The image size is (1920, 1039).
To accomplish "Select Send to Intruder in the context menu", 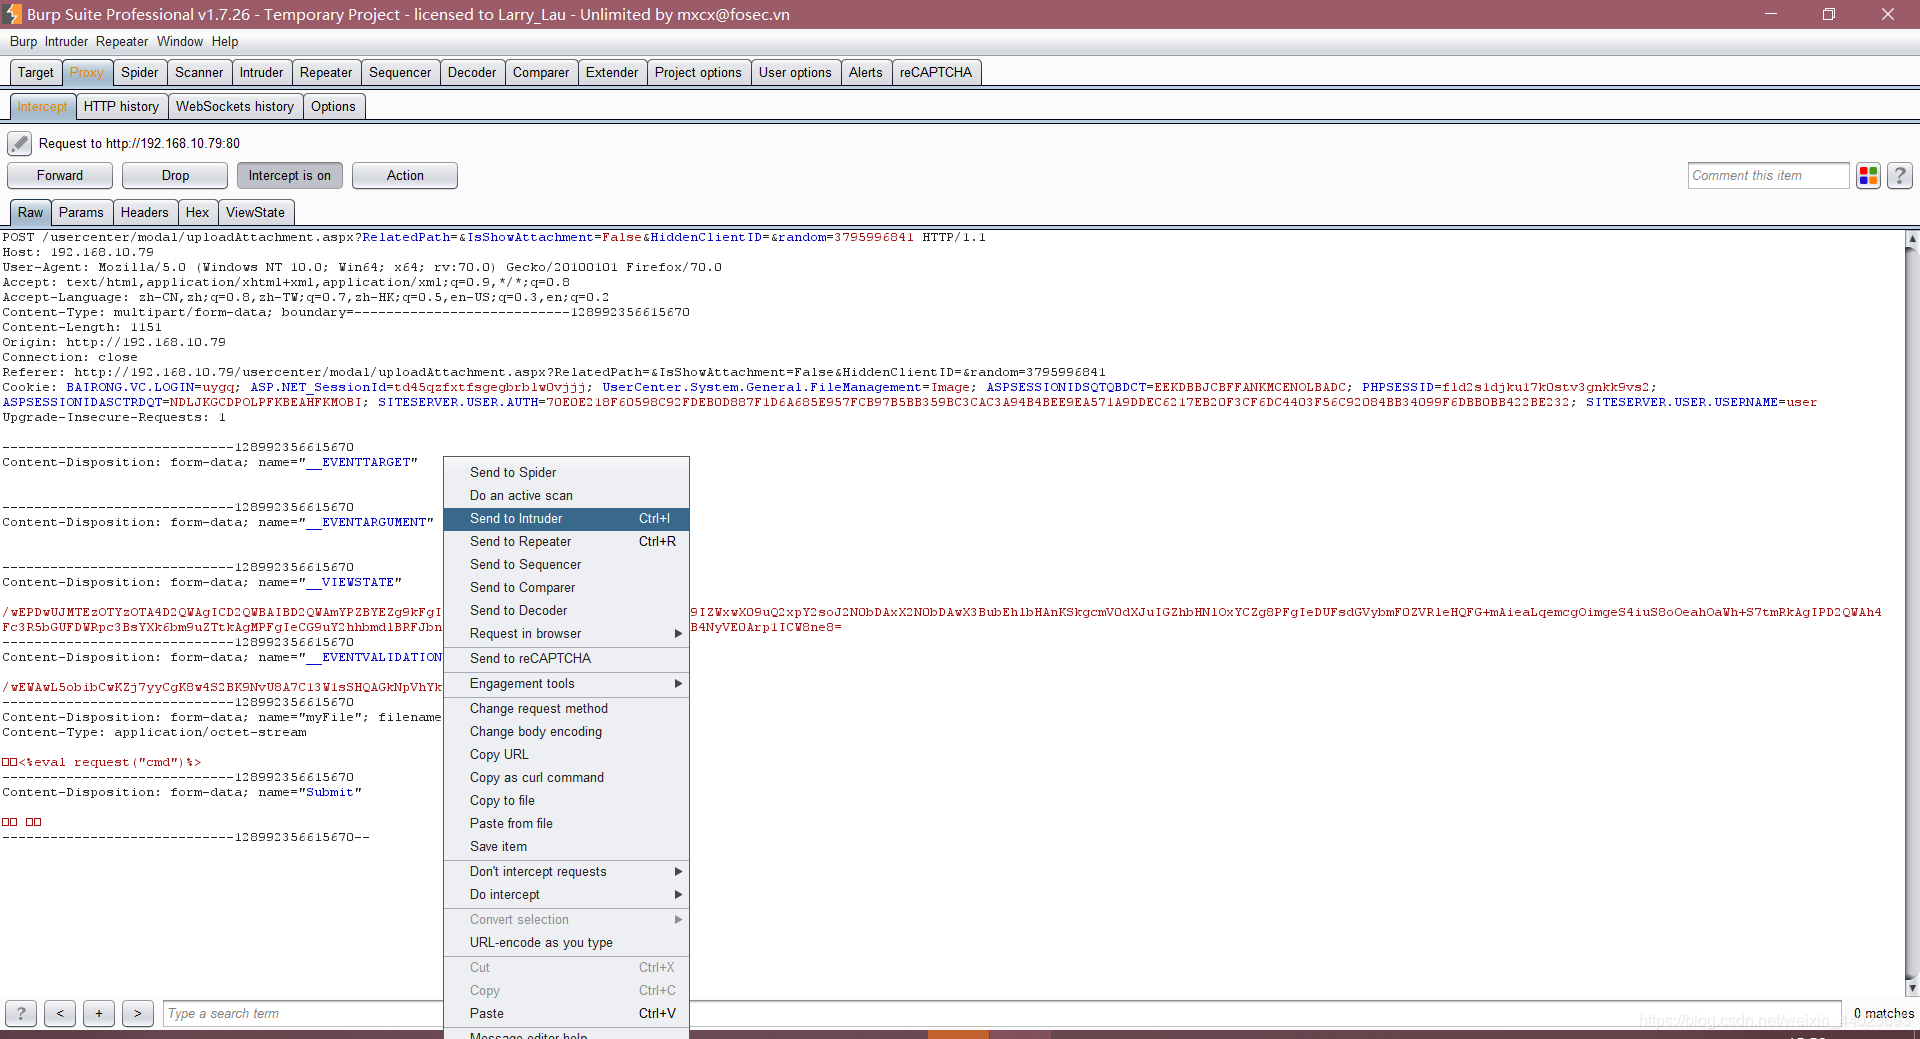I will [566, 519].
